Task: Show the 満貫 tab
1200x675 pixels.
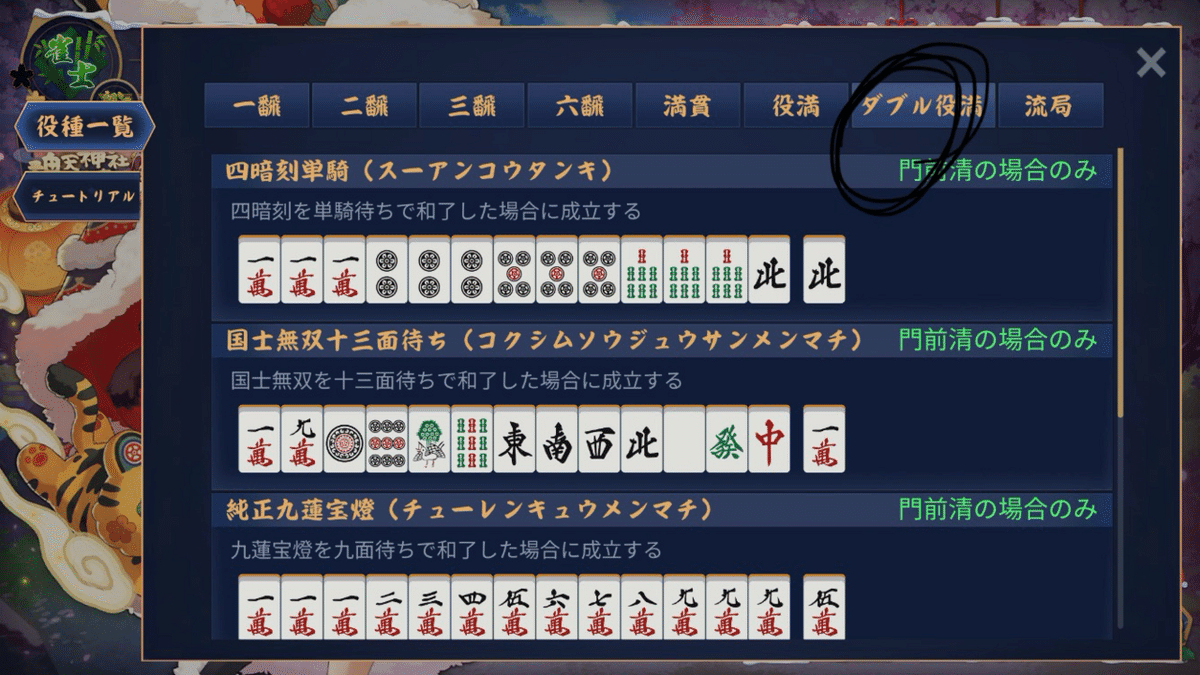Action: click(689, 105)
